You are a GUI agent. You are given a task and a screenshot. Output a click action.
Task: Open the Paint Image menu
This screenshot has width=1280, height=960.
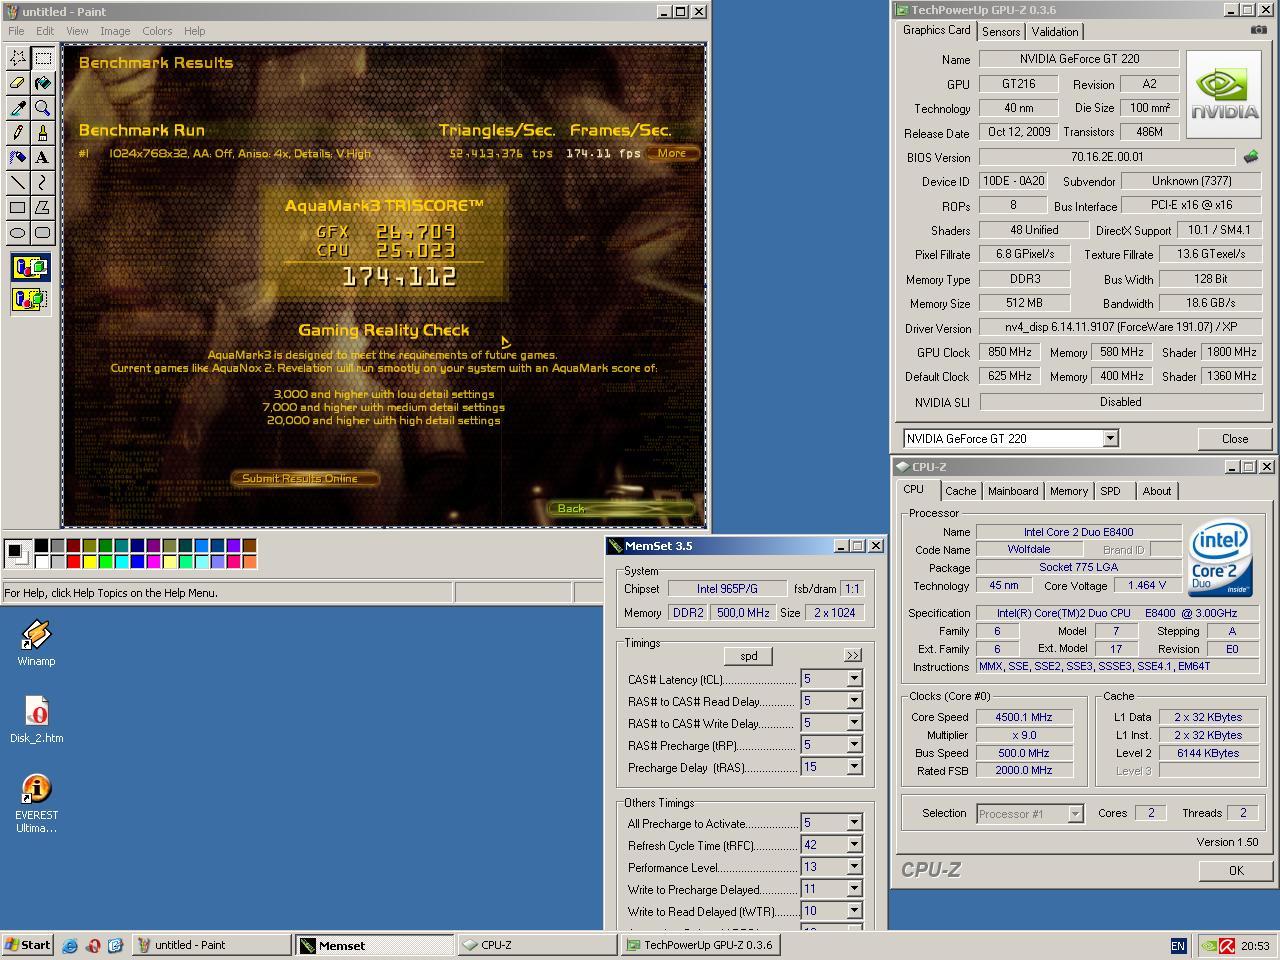coord(115,31)
